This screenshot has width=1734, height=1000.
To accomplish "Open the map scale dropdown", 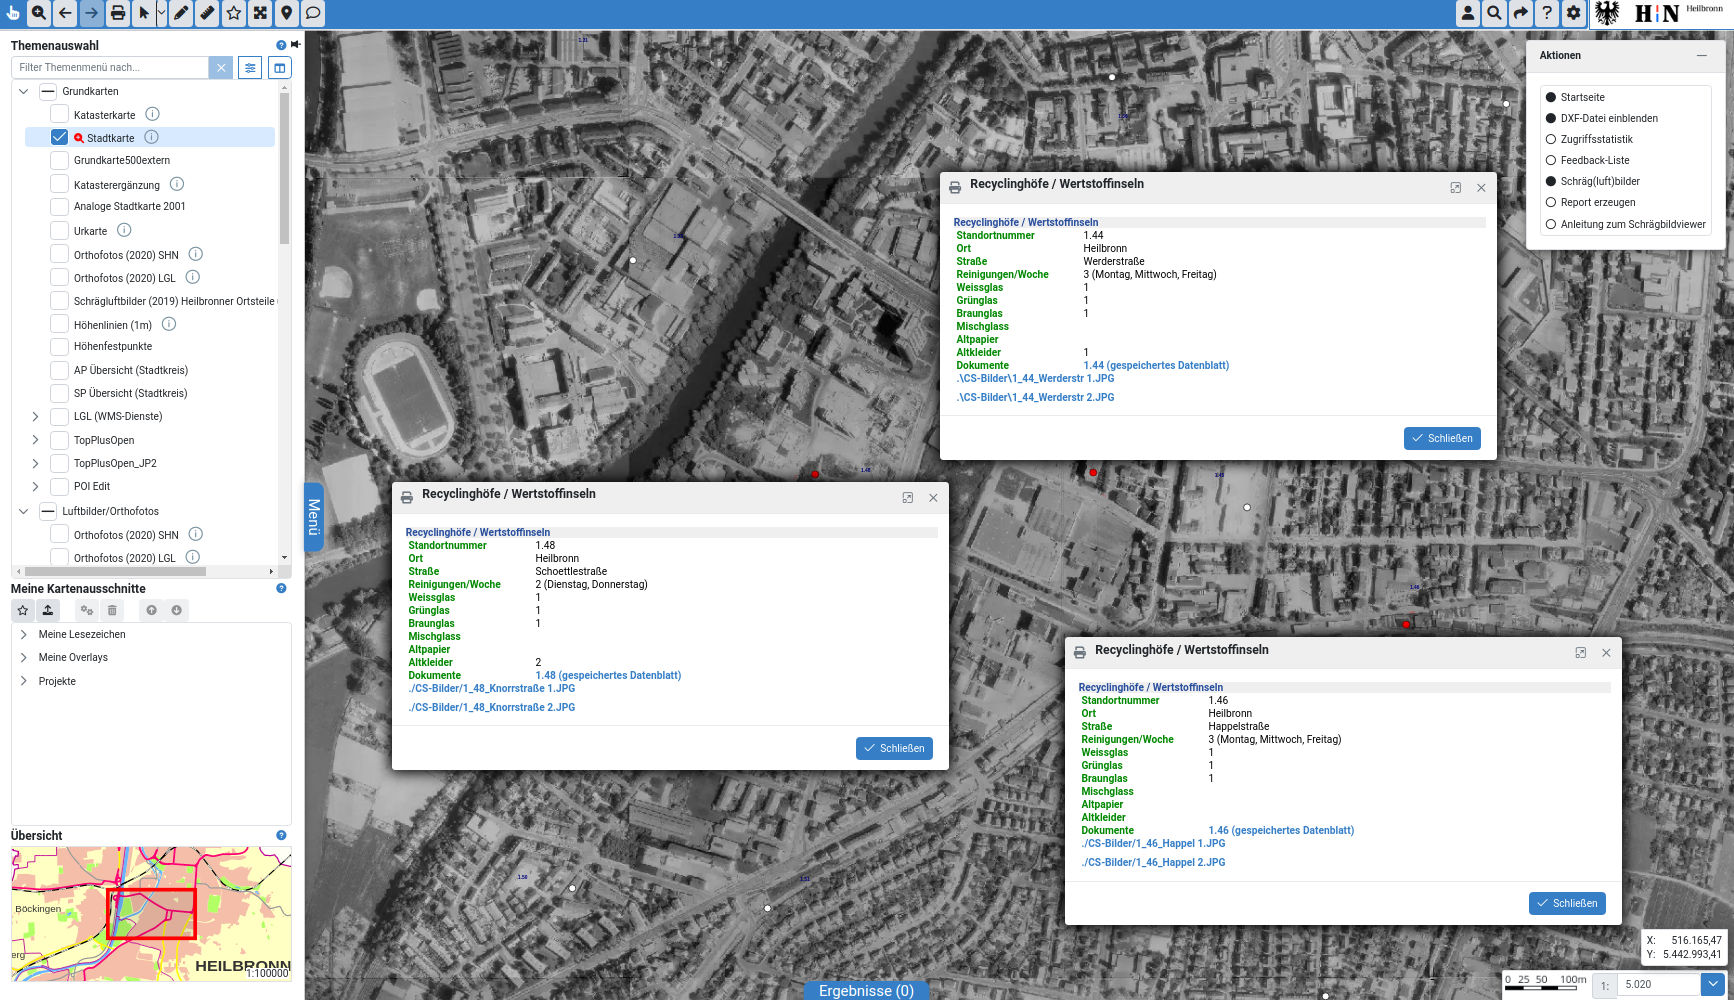I will tap(1713, 984).
